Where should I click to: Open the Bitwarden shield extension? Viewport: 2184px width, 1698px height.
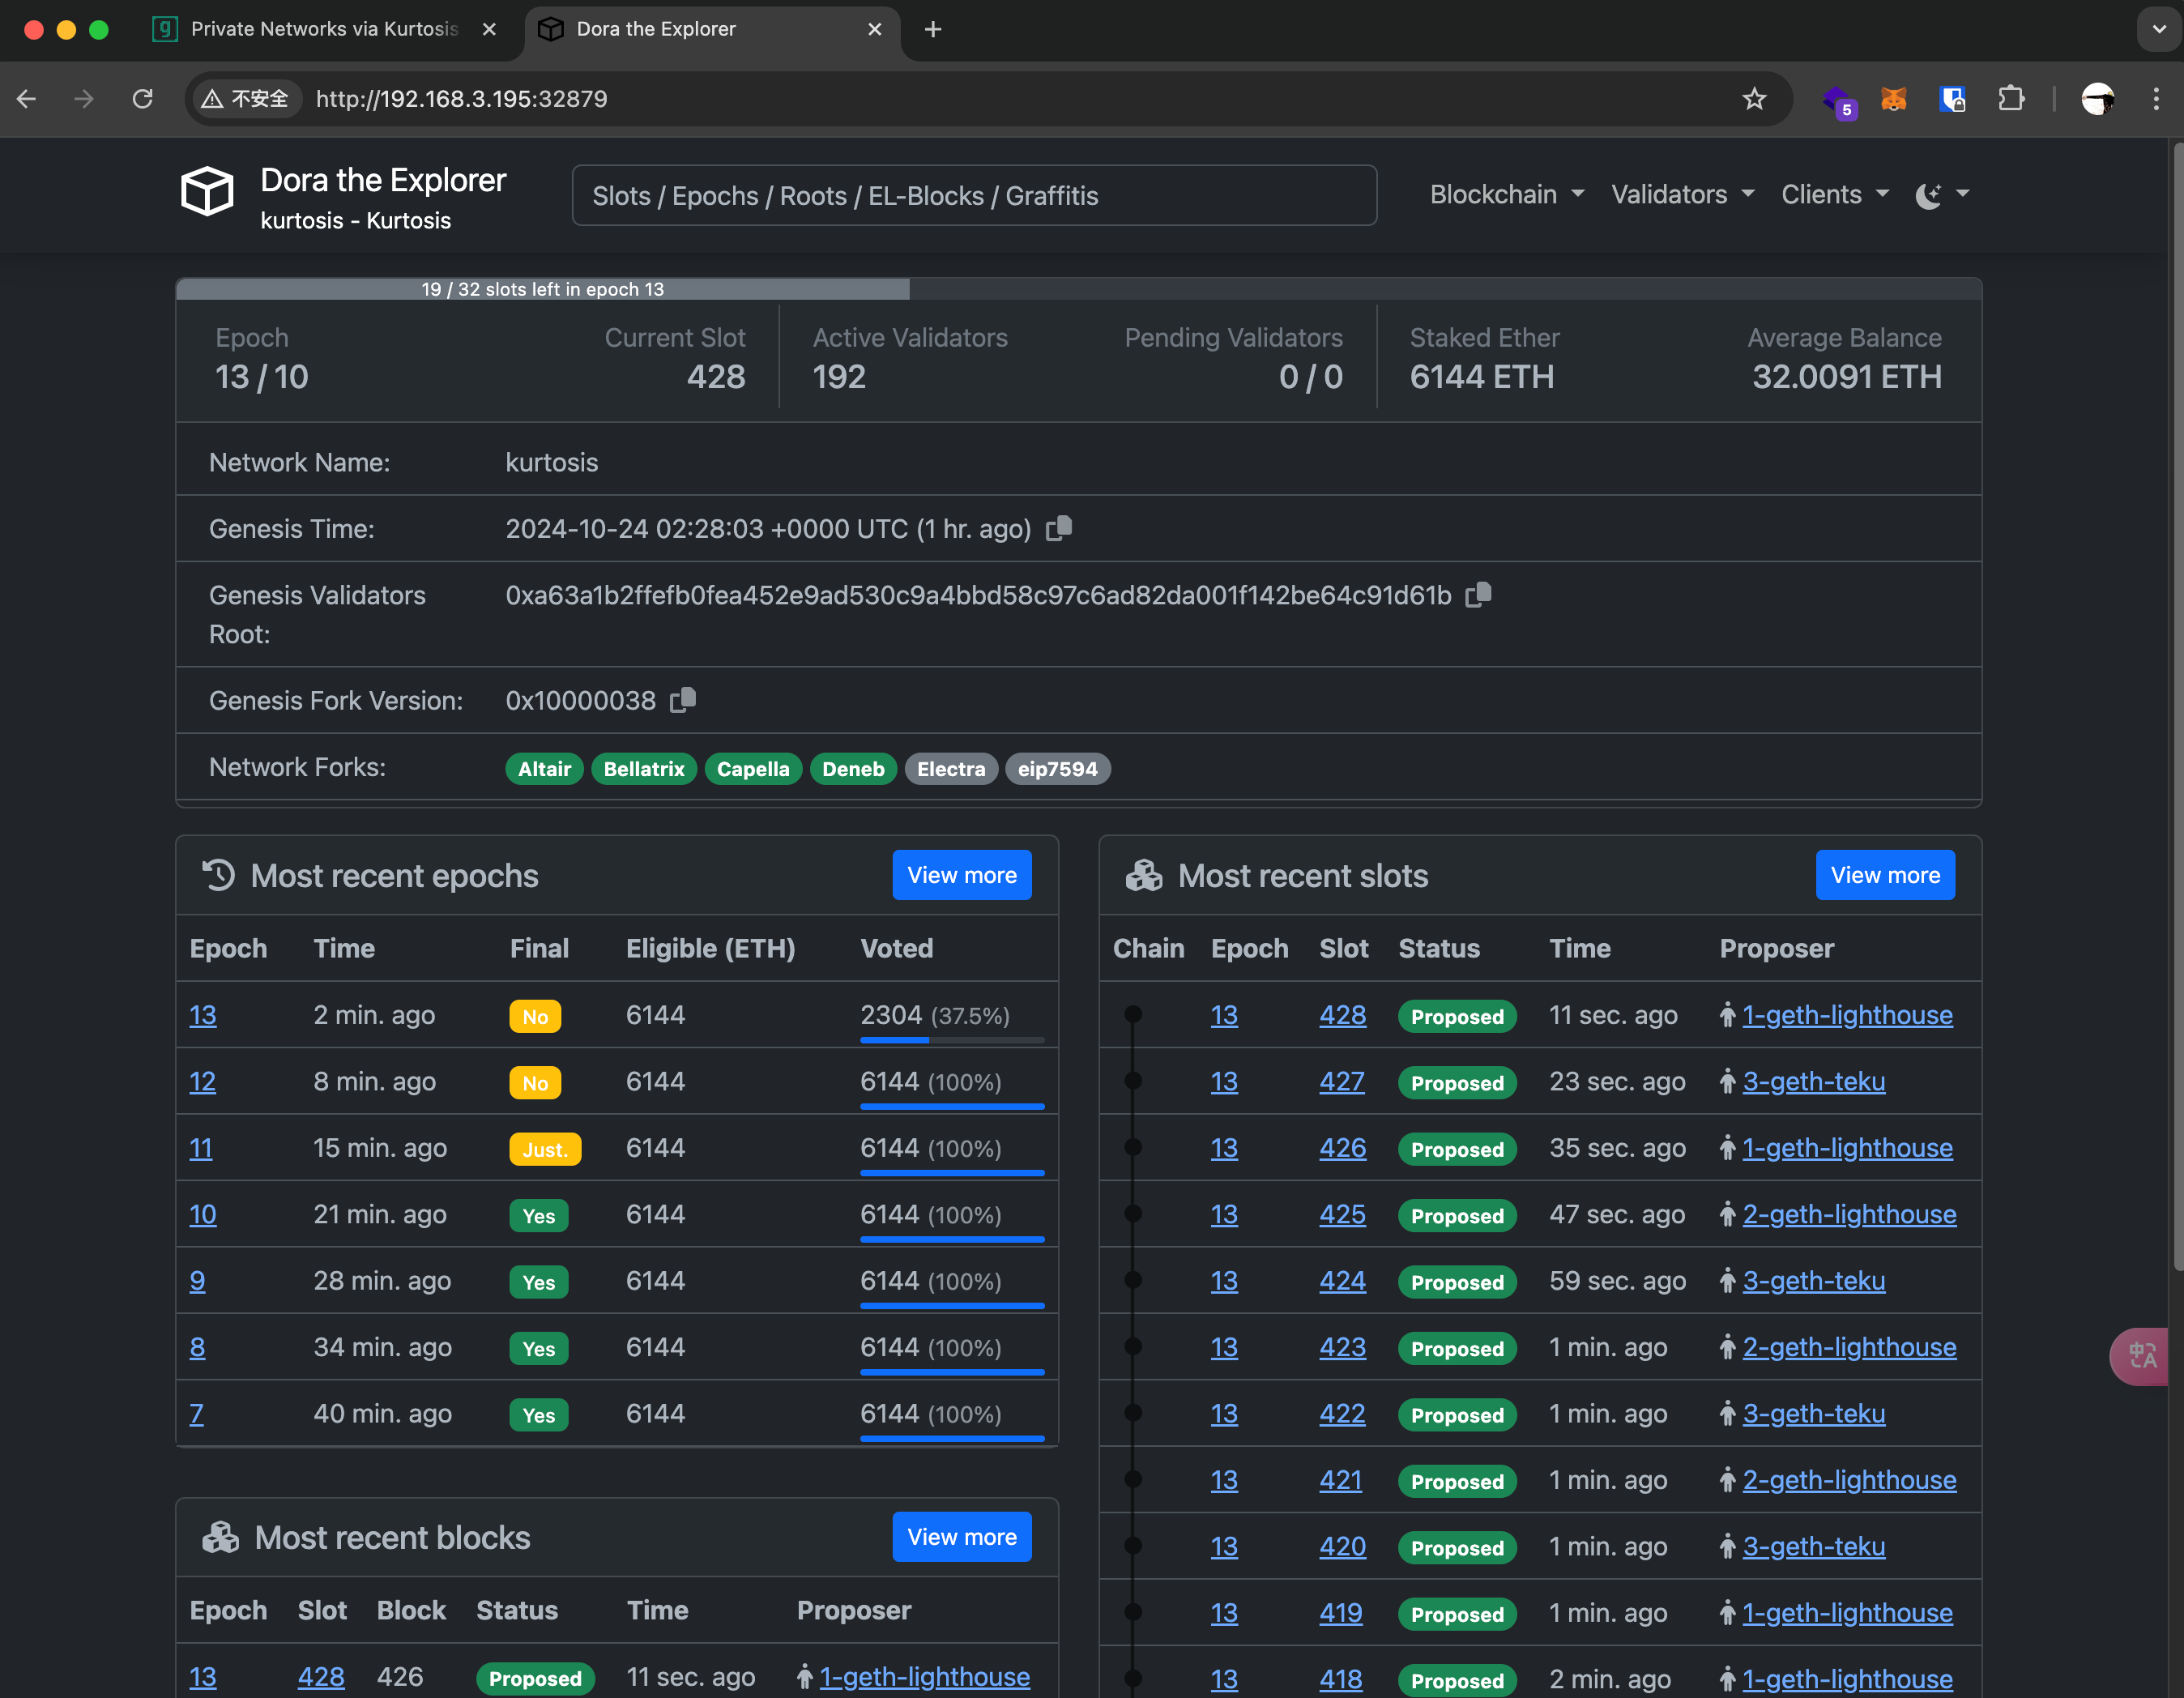coord(1952,99)
